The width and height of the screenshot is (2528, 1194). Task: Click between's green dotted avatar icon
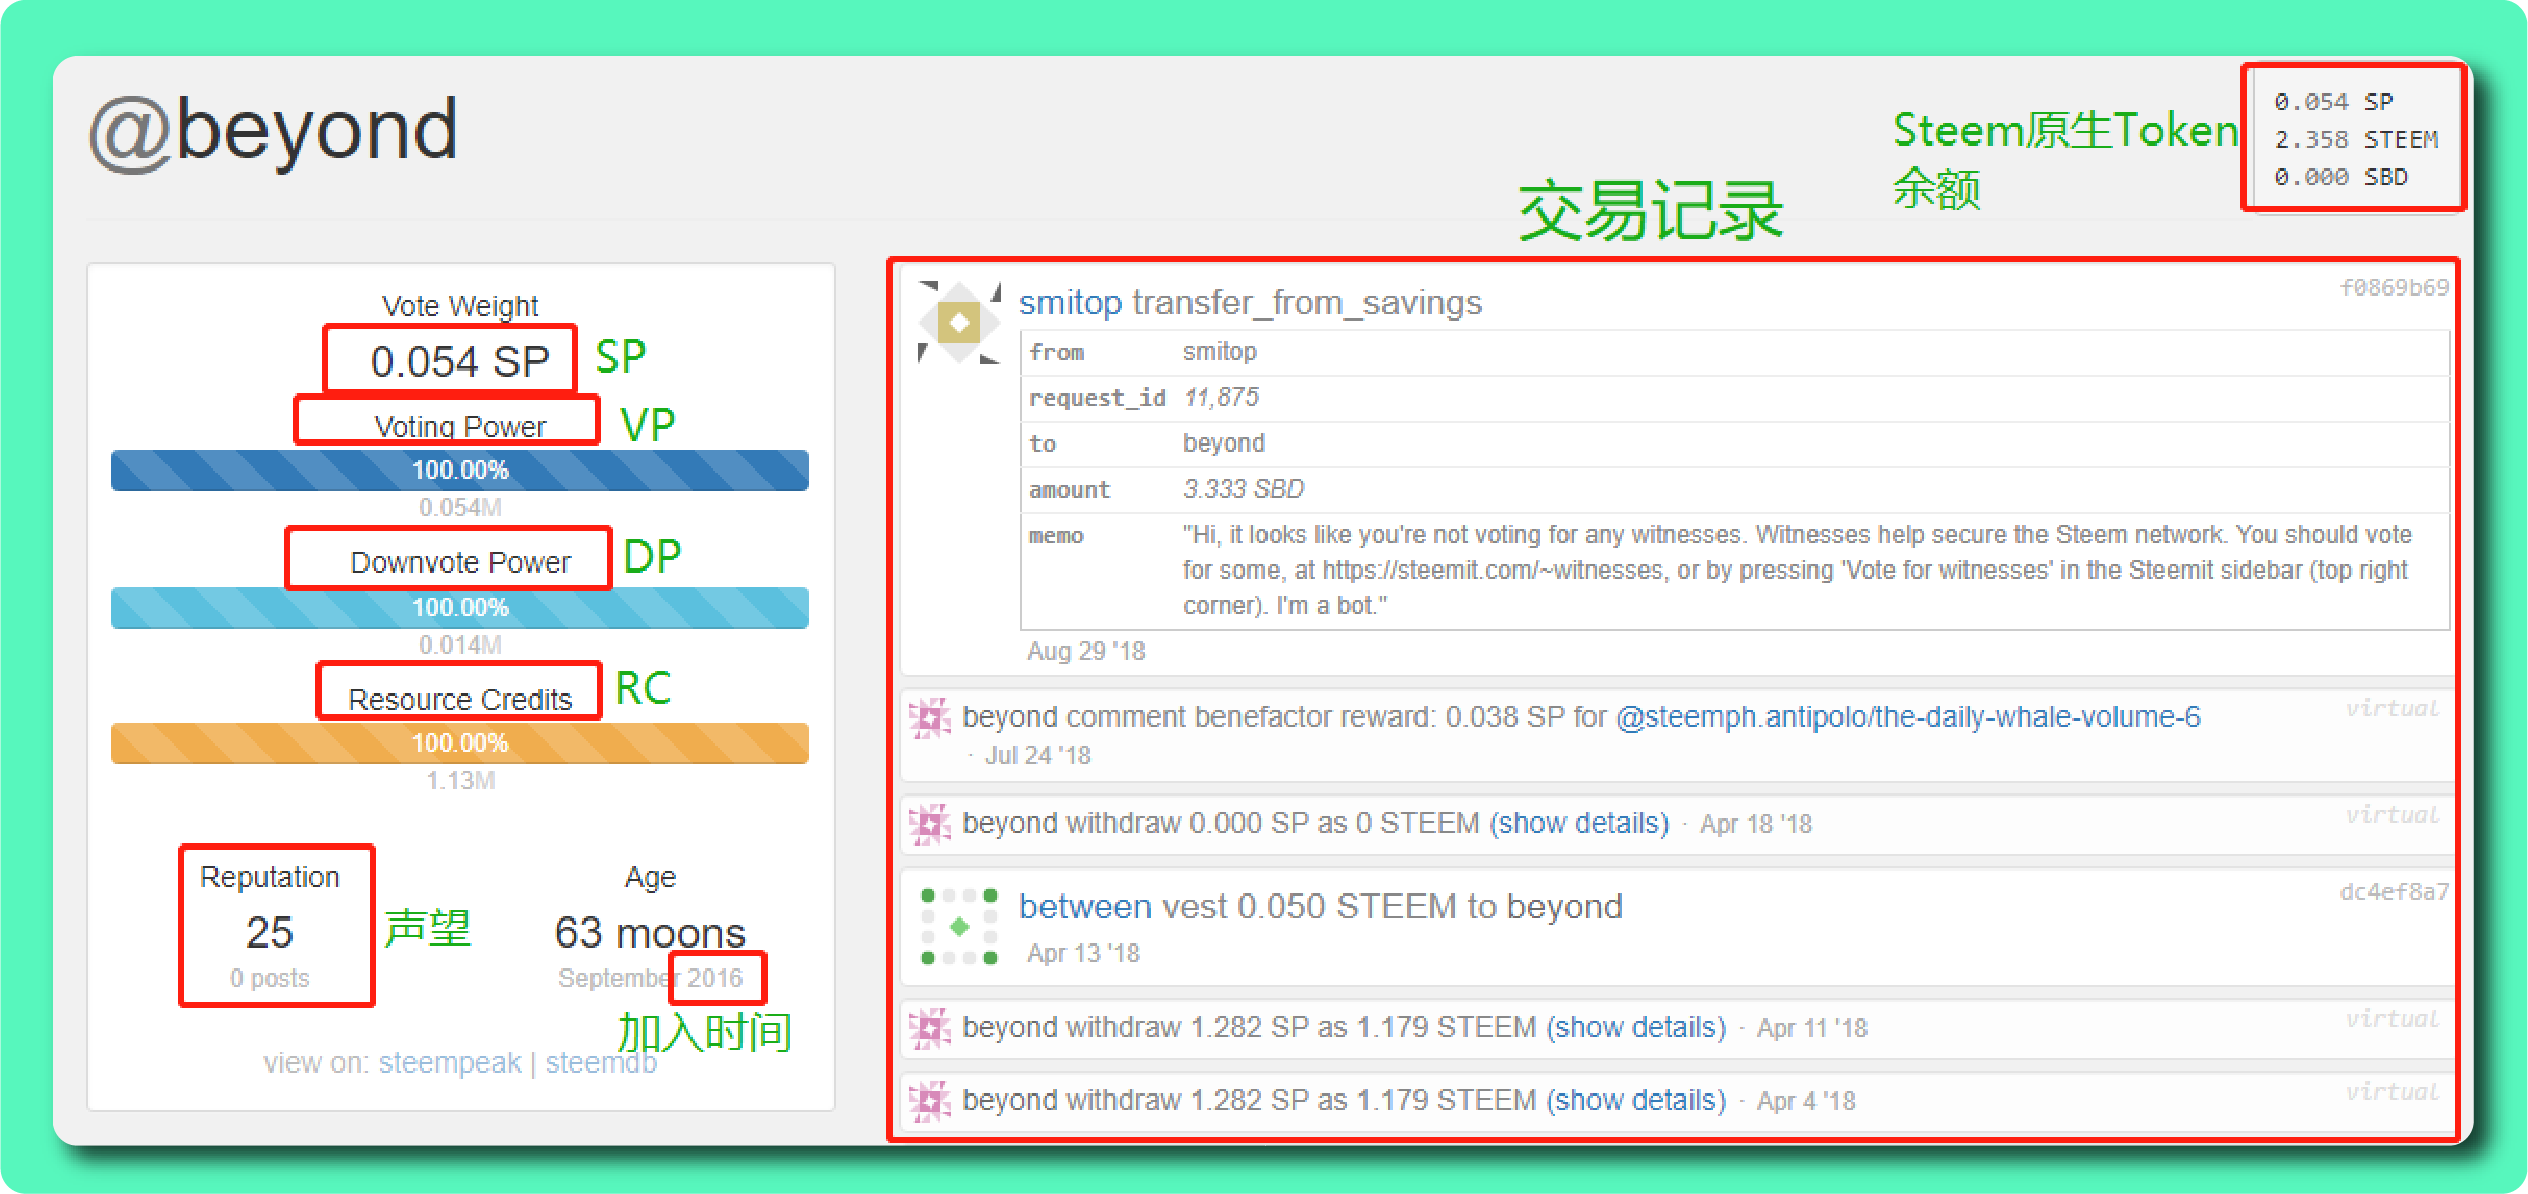tap(959, 926)
